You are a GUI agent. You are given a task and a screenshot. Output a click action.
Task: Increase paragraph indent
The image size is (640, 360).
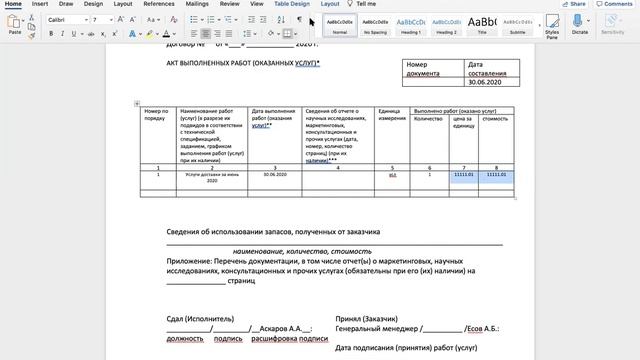(263, 20)
